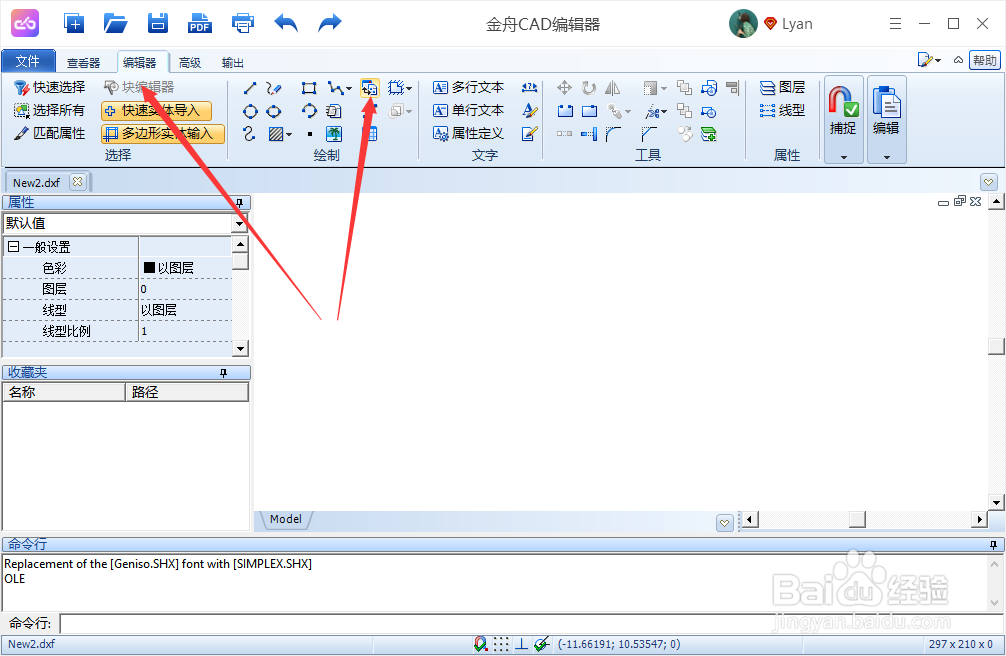Click 选择所有 select all
This screenshot has height=656, width=1006.
[49, 110]
